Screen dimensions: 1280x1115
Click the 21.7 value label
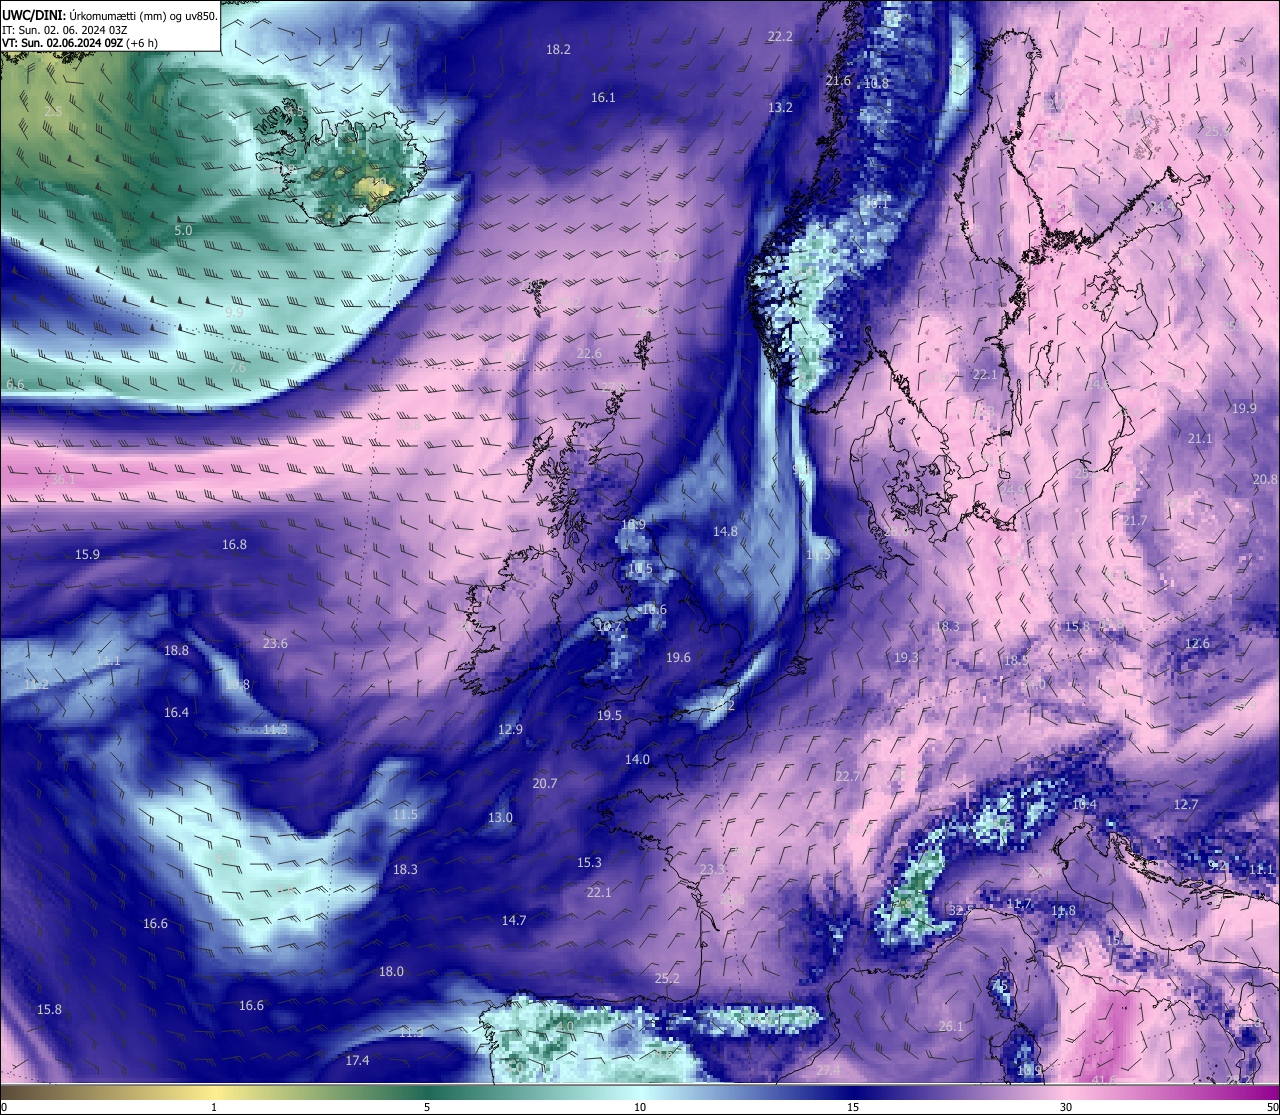point(1135,520)
